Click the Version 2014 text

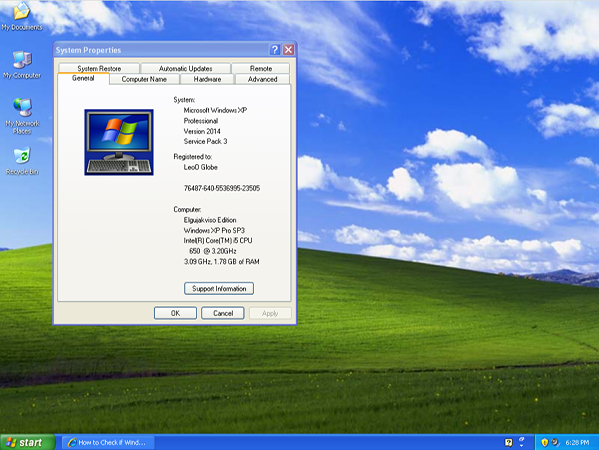click(202, 131)
